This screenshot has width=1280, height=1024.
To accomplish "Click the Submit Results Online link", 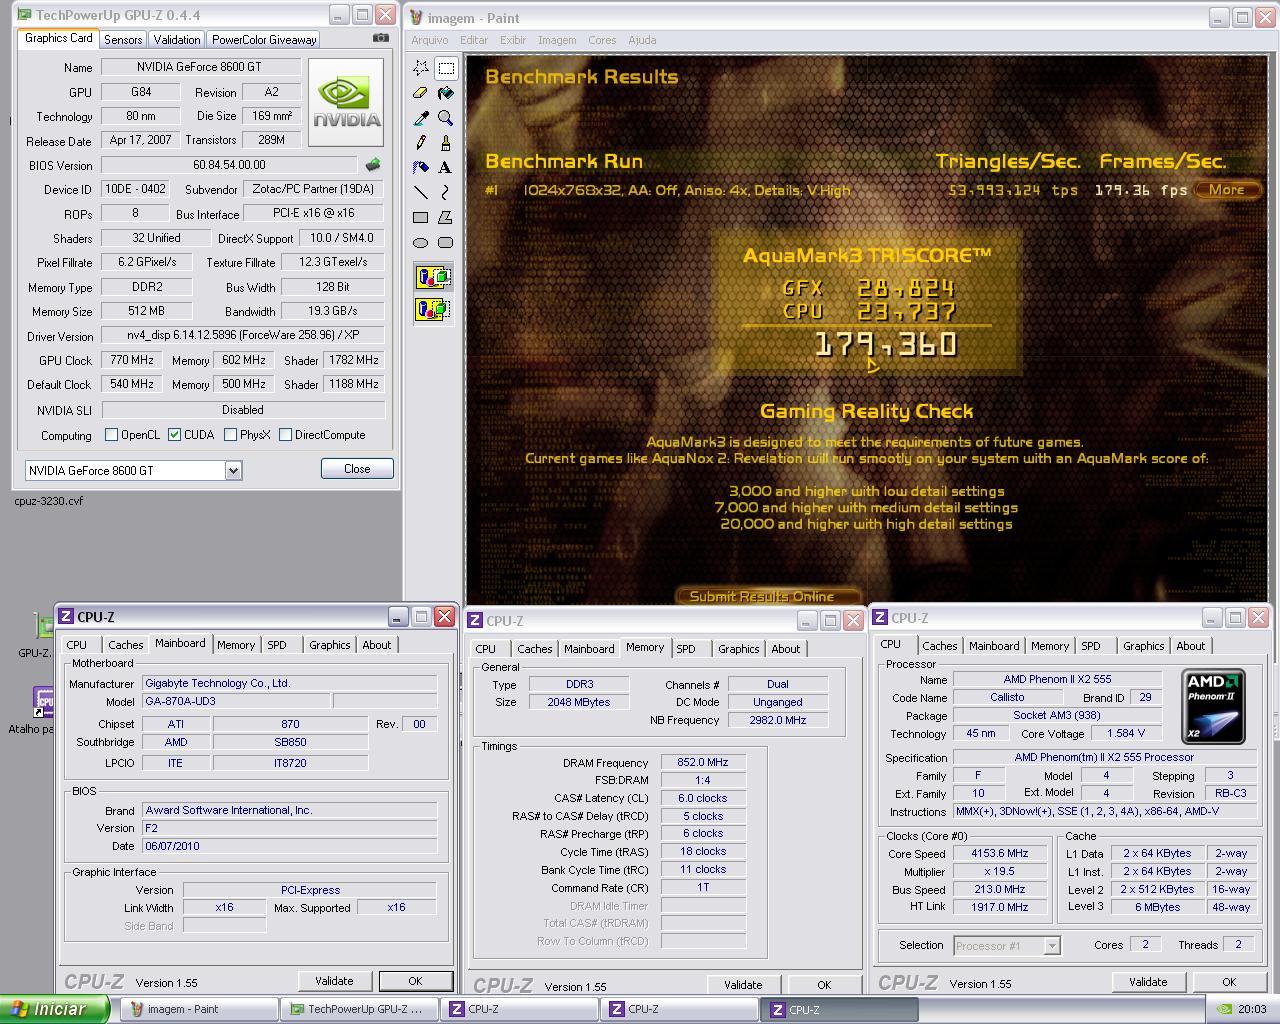I will pyautogui.click(x=769, y=596).
